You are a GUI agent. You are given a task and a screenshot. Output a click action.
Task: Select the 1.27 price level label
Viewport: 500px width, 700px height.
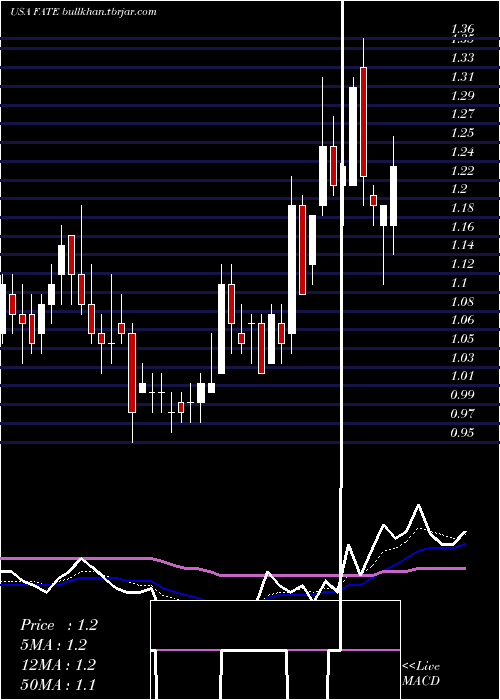click(x=462, y=114)
